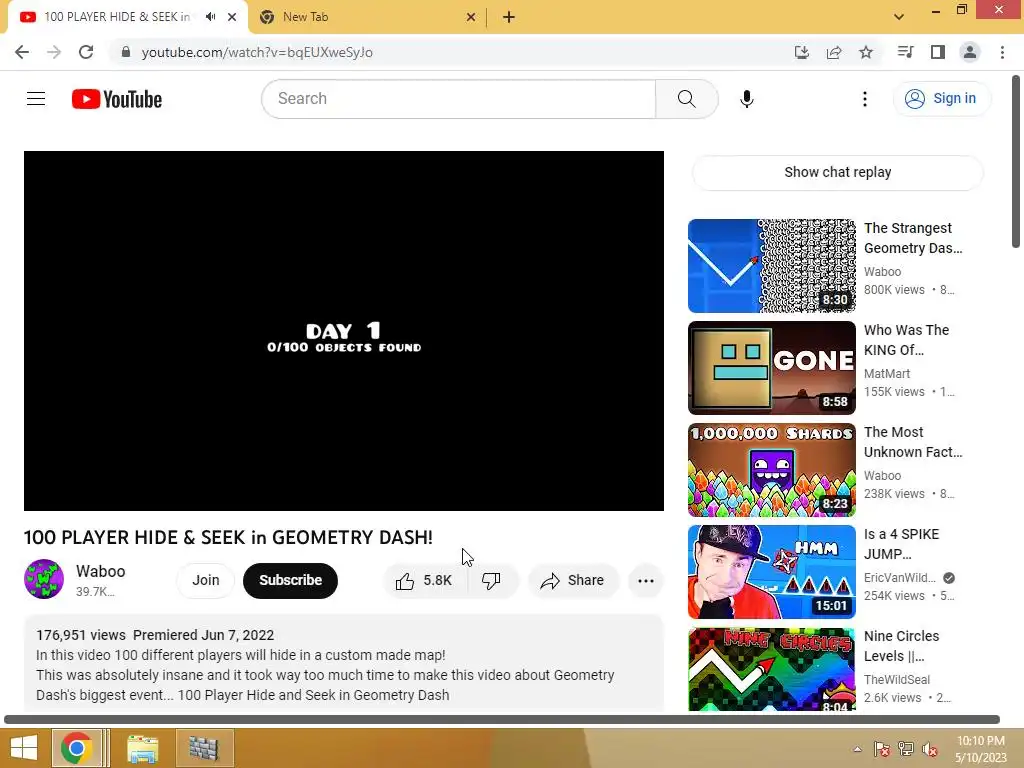Install app icon in address bar
The width and height of the screenshot is (1024, 768).
pyautogui.click(x=801, y=52)
